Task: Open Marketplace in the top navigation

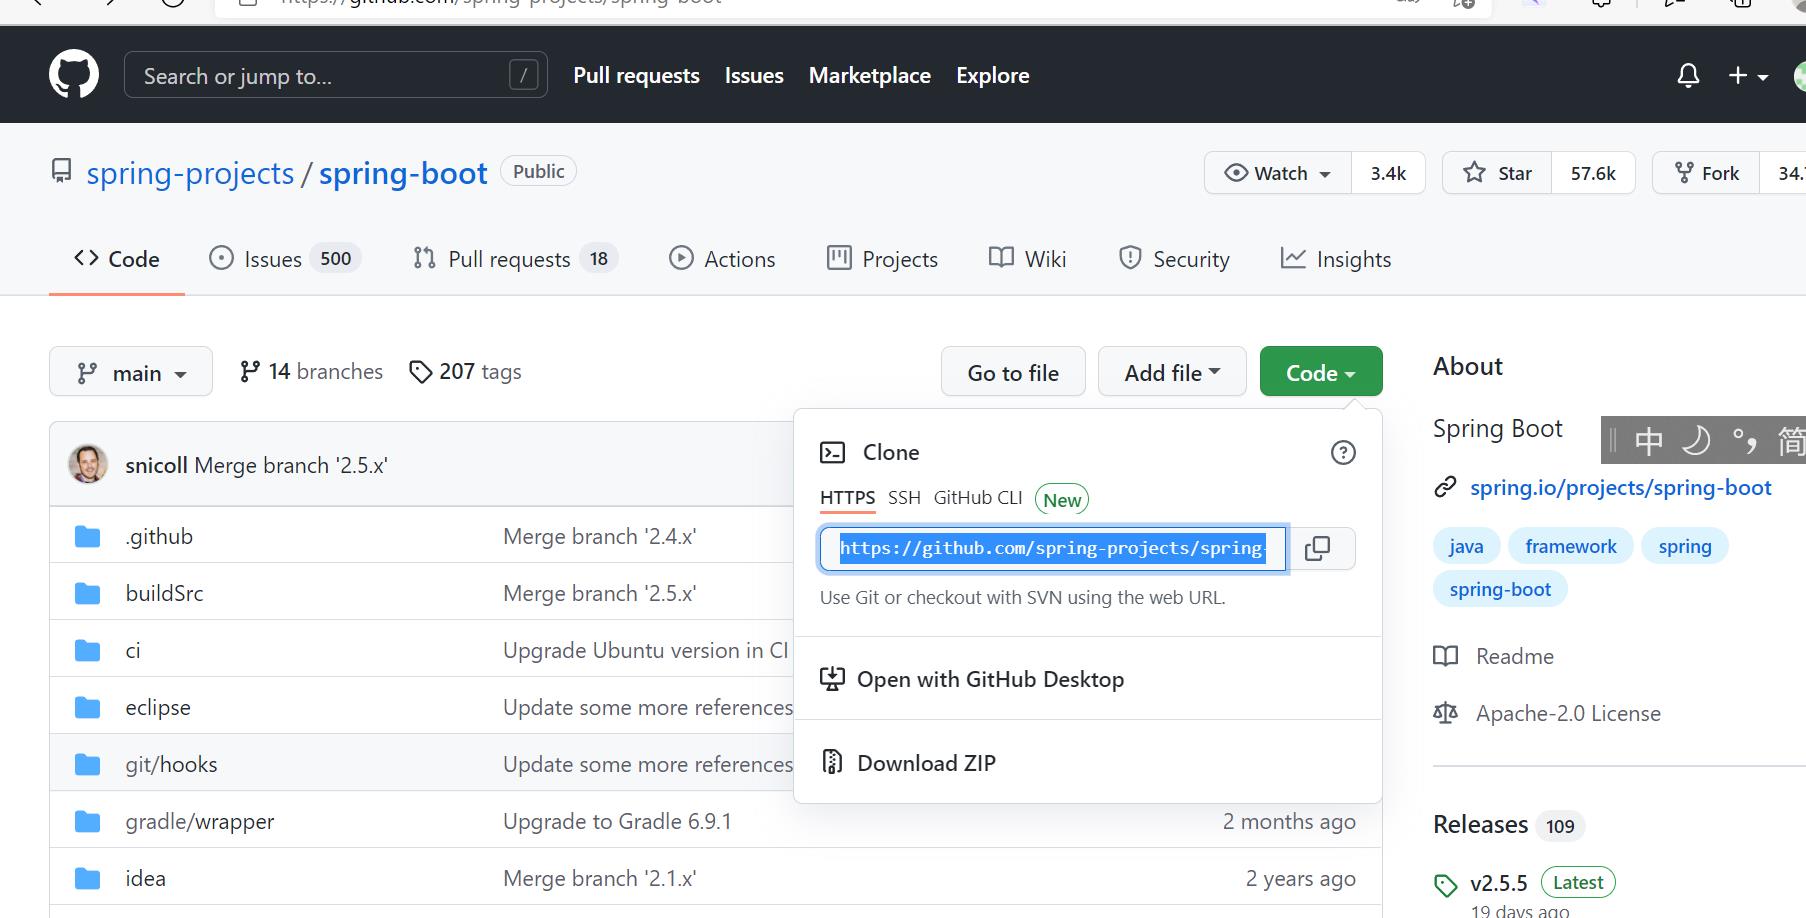Action: point(870,75)
